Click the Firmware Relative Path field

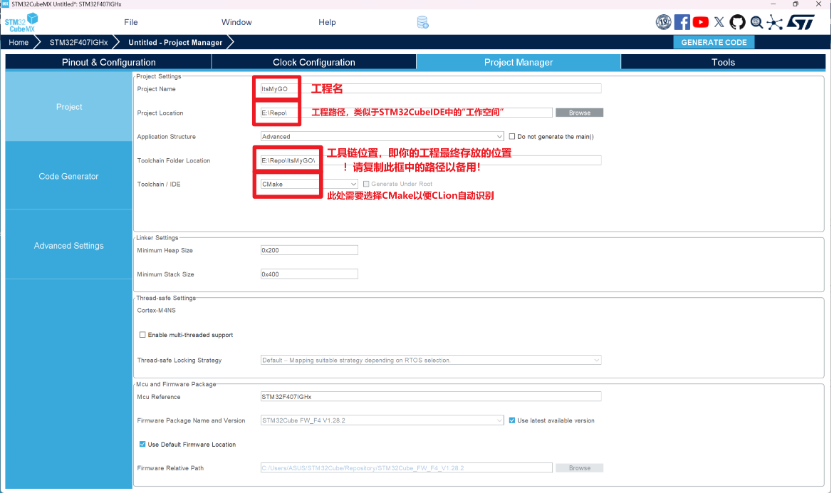point(406,468)
